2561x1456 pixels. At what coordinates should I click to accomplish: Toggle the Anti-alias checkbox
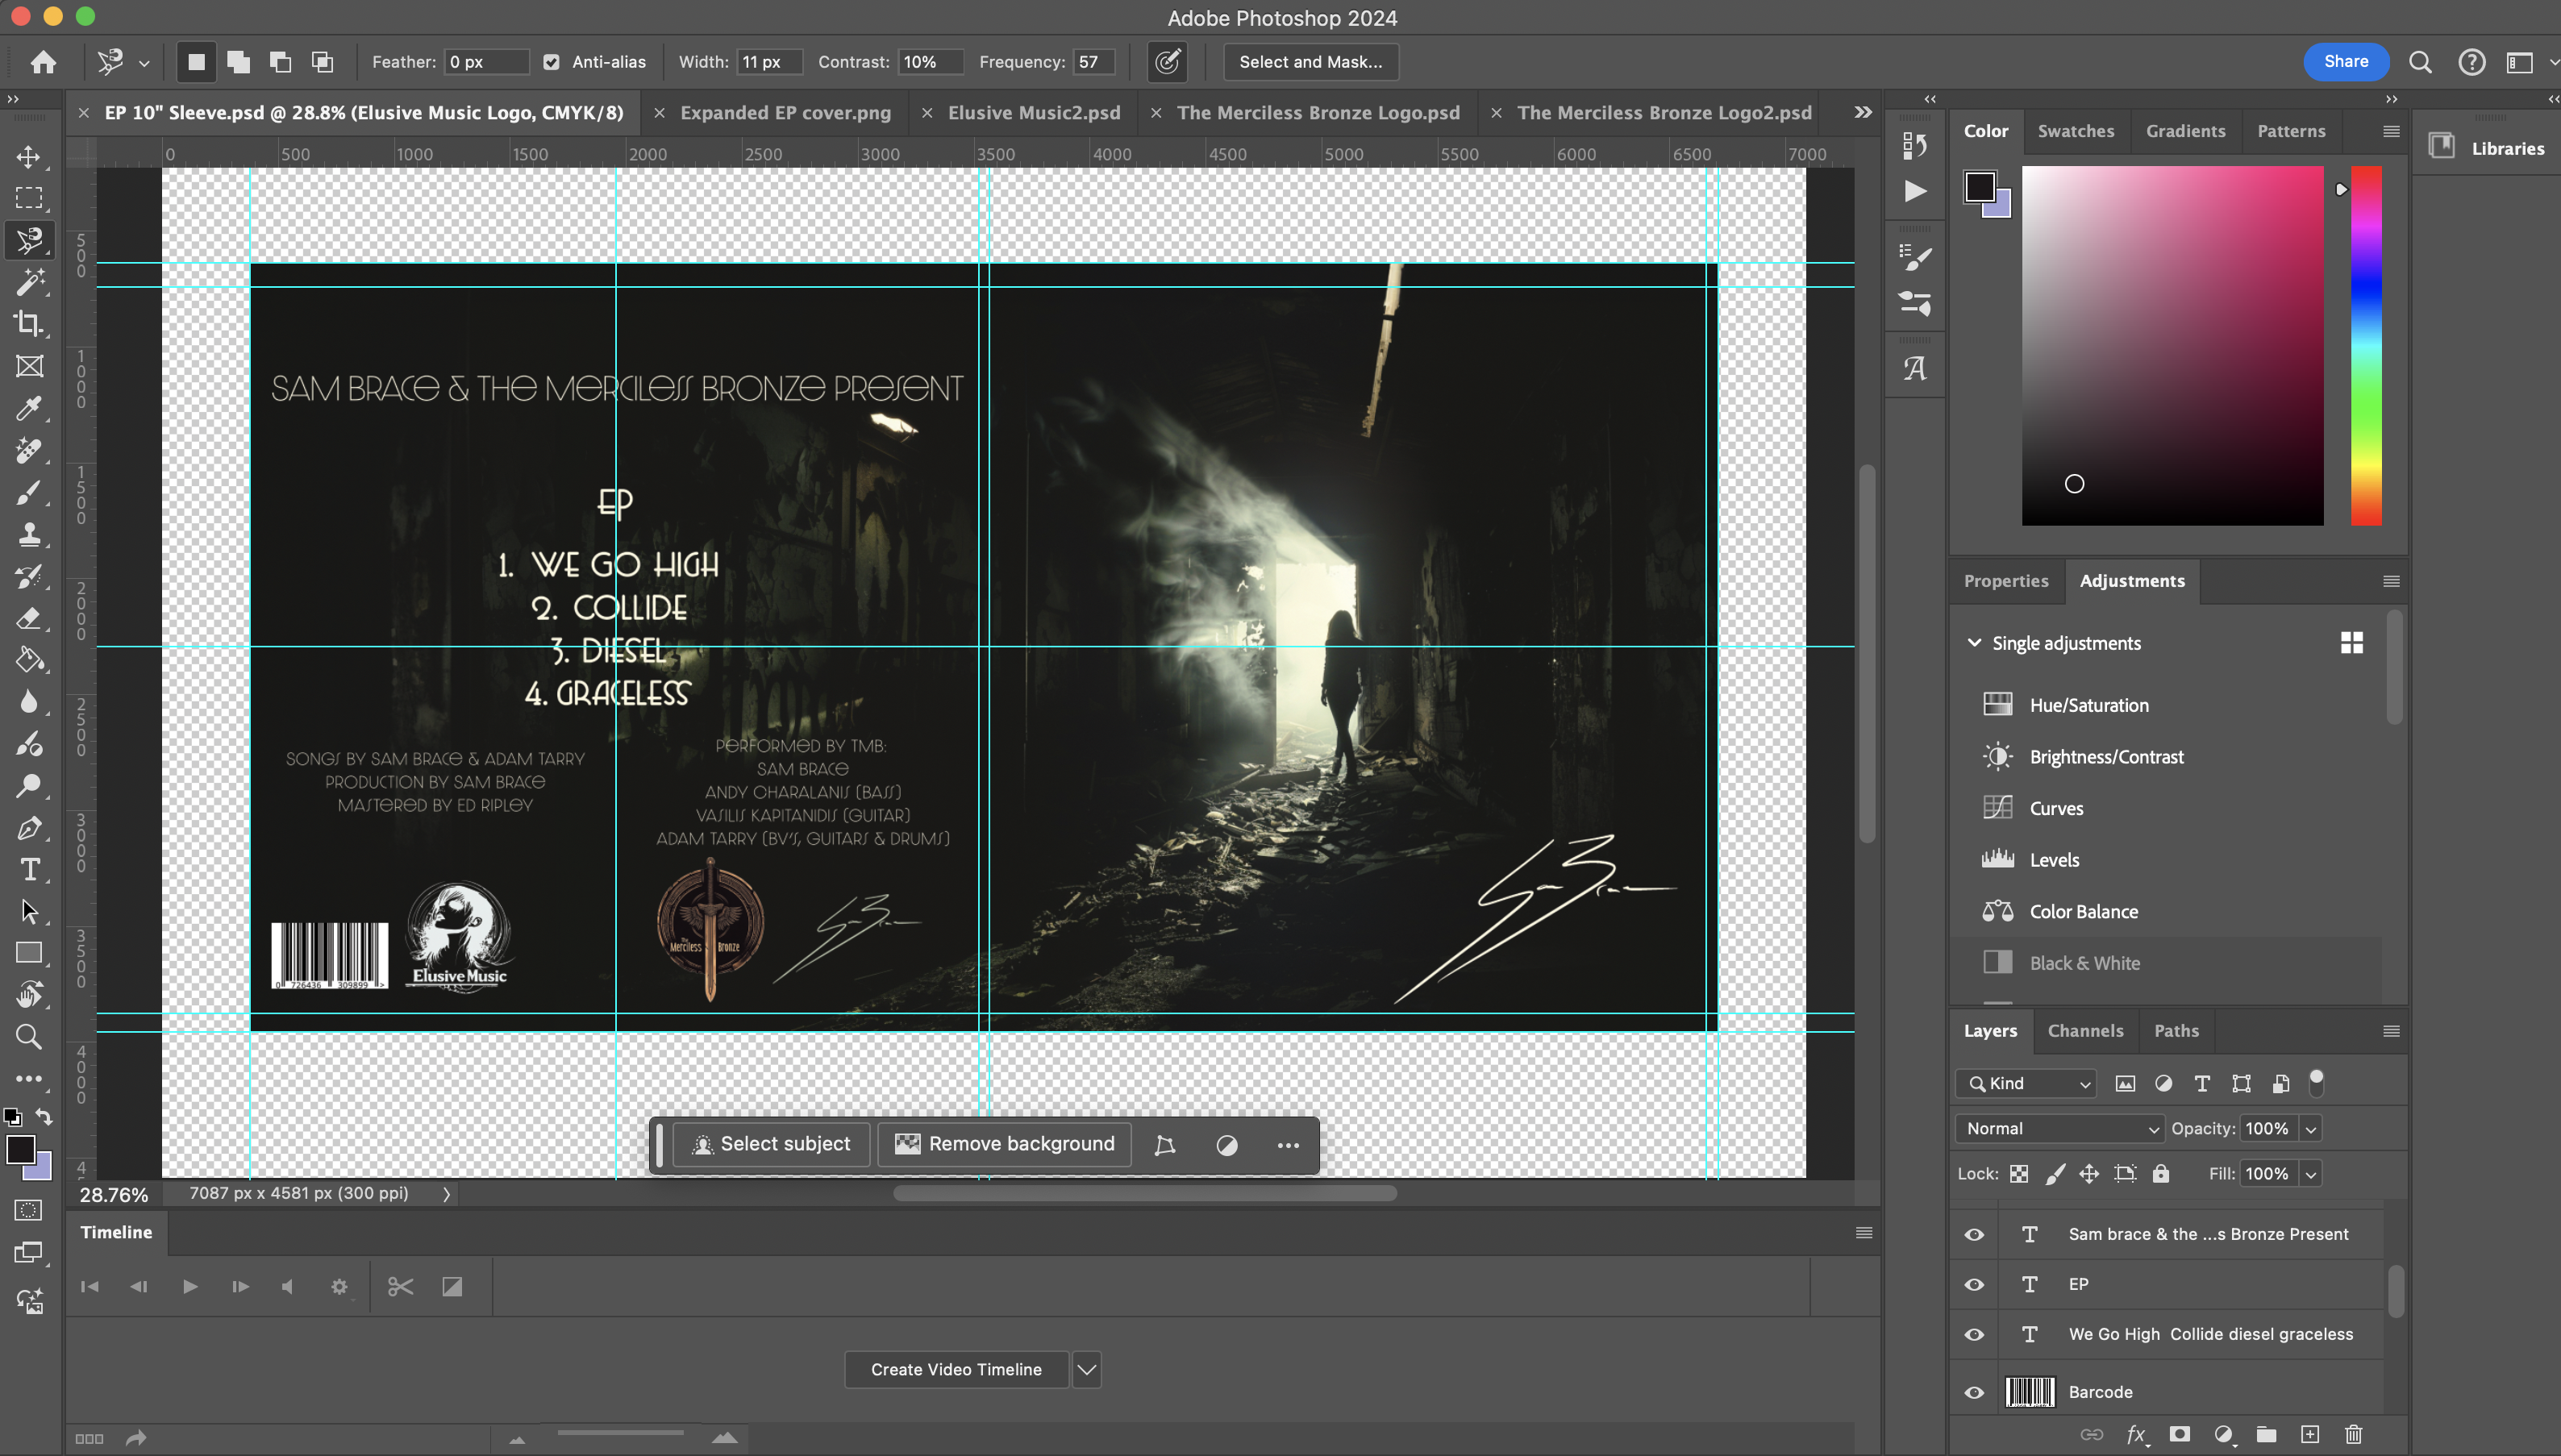[551, 62]
